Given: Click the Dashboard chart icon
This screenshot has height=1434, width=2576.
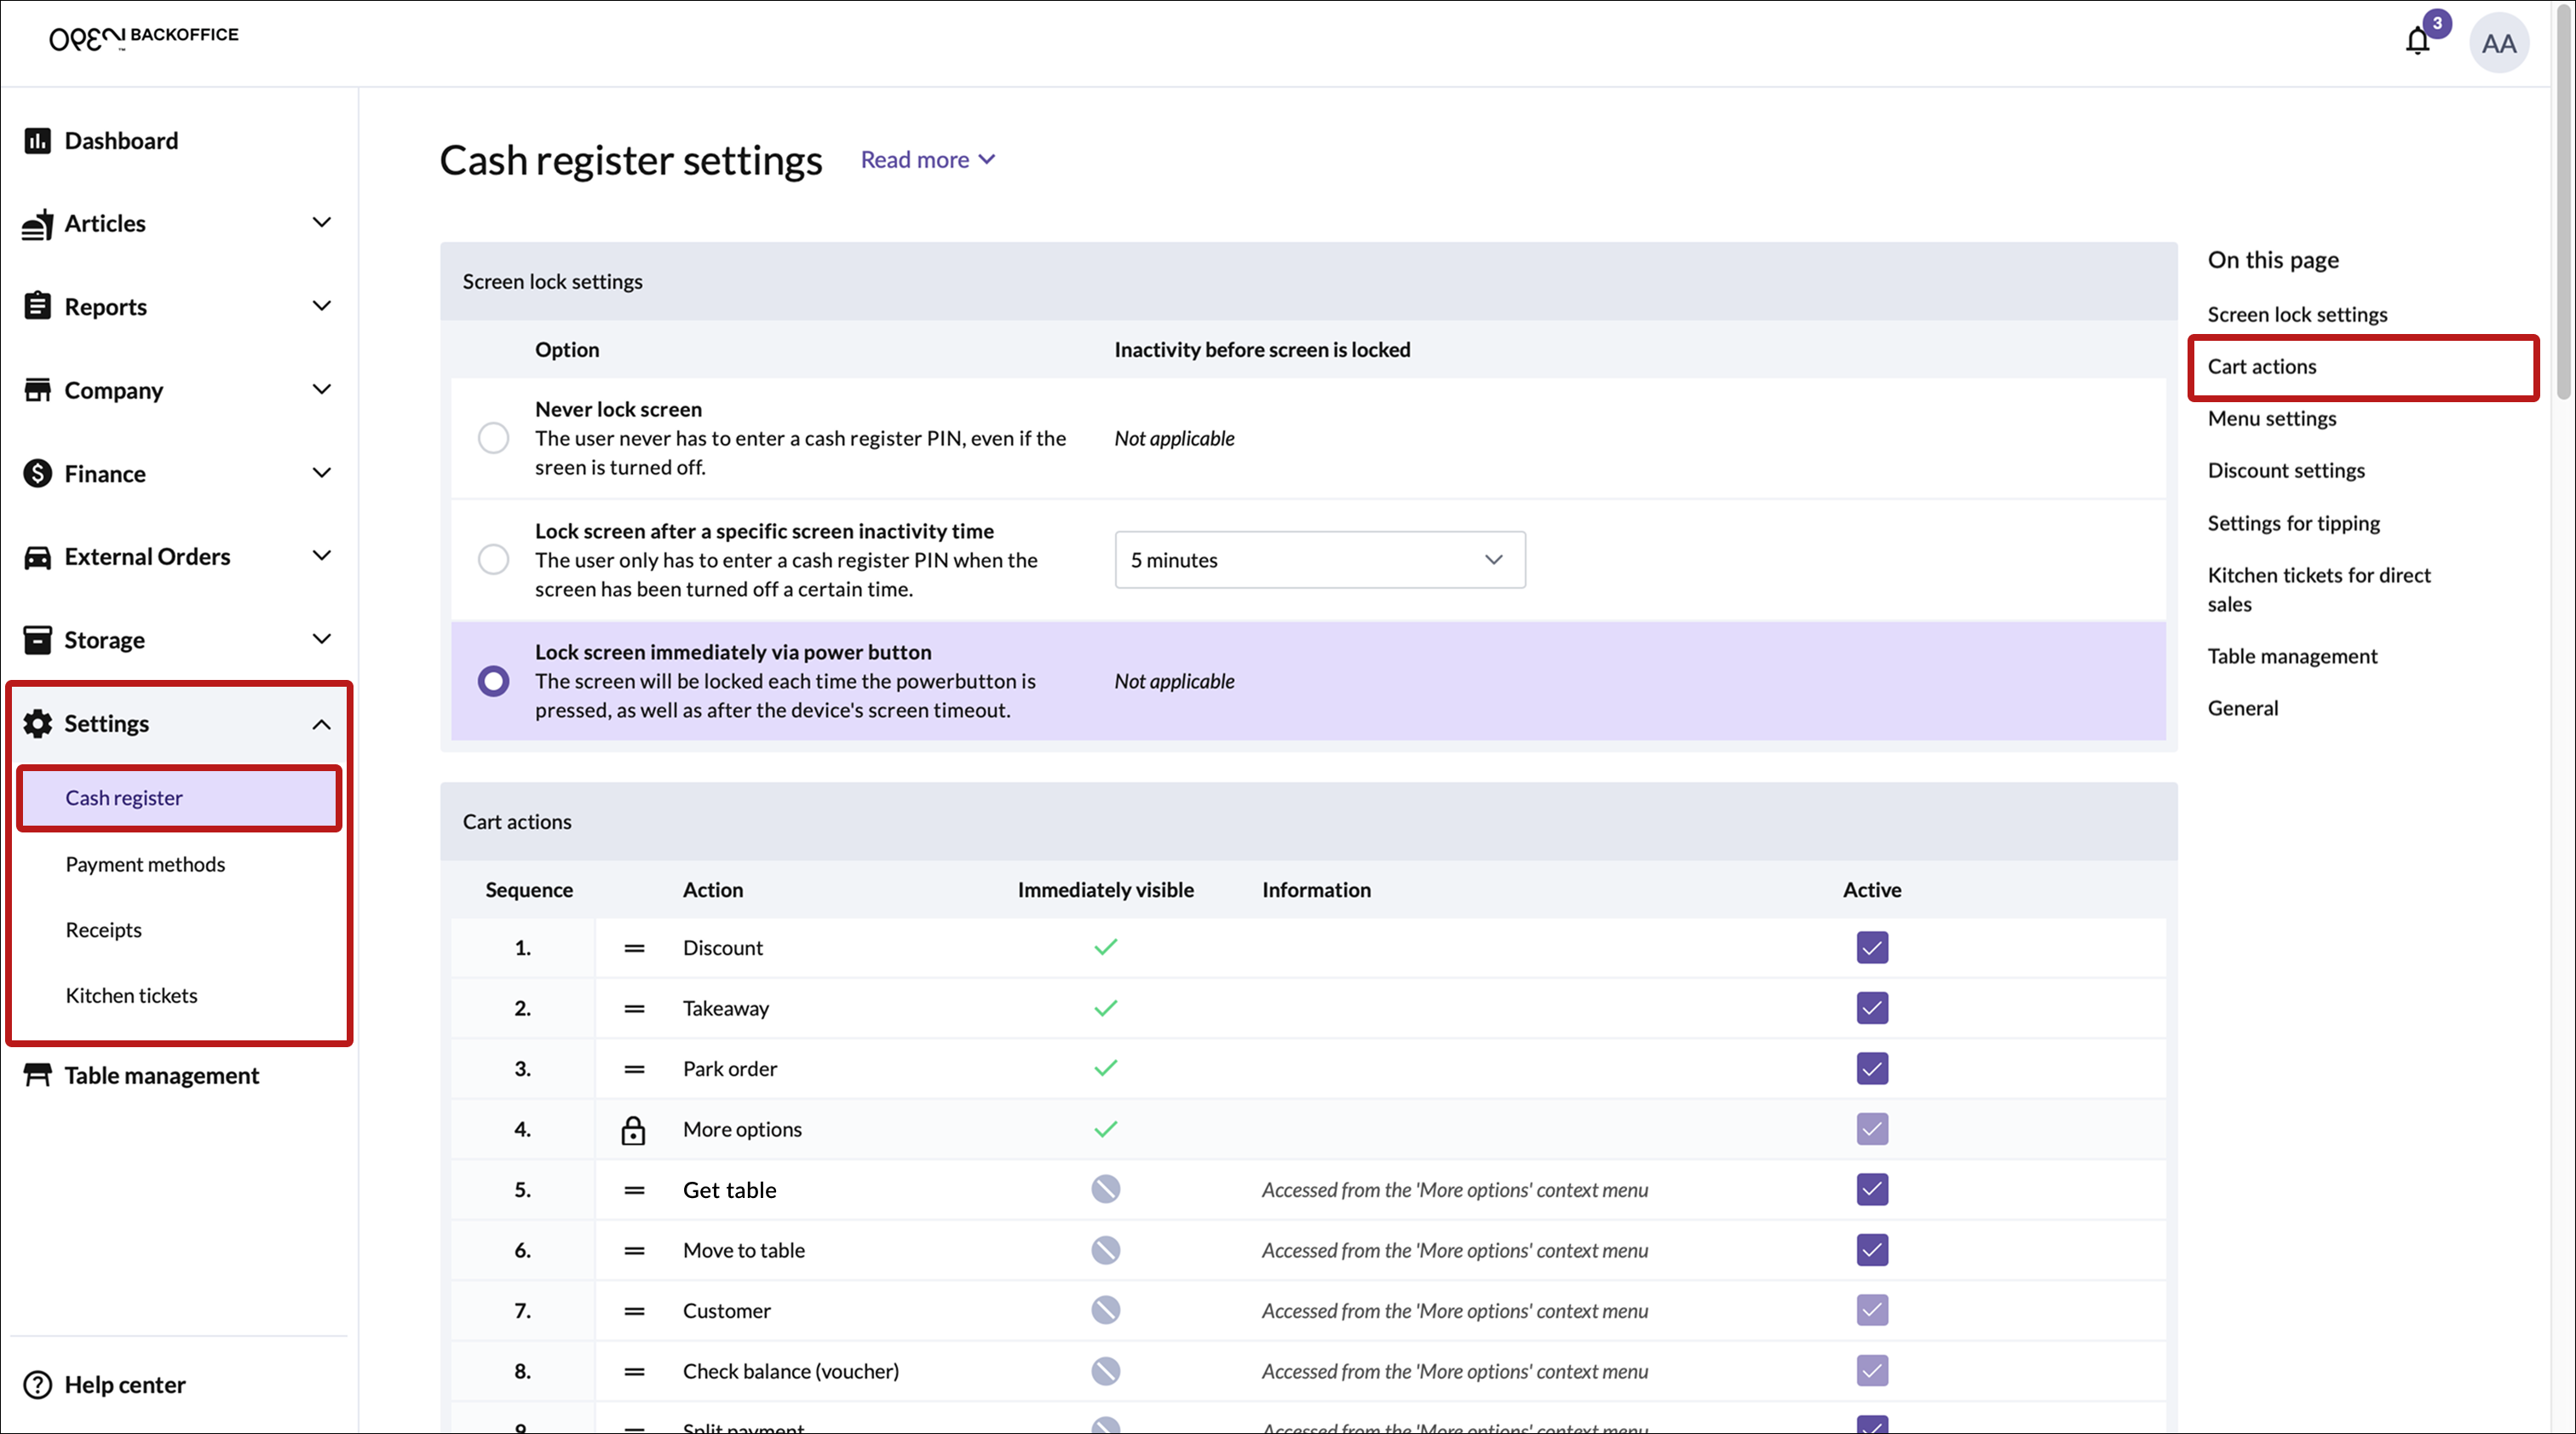Looking at the screenshot, I should coord(37,141).
